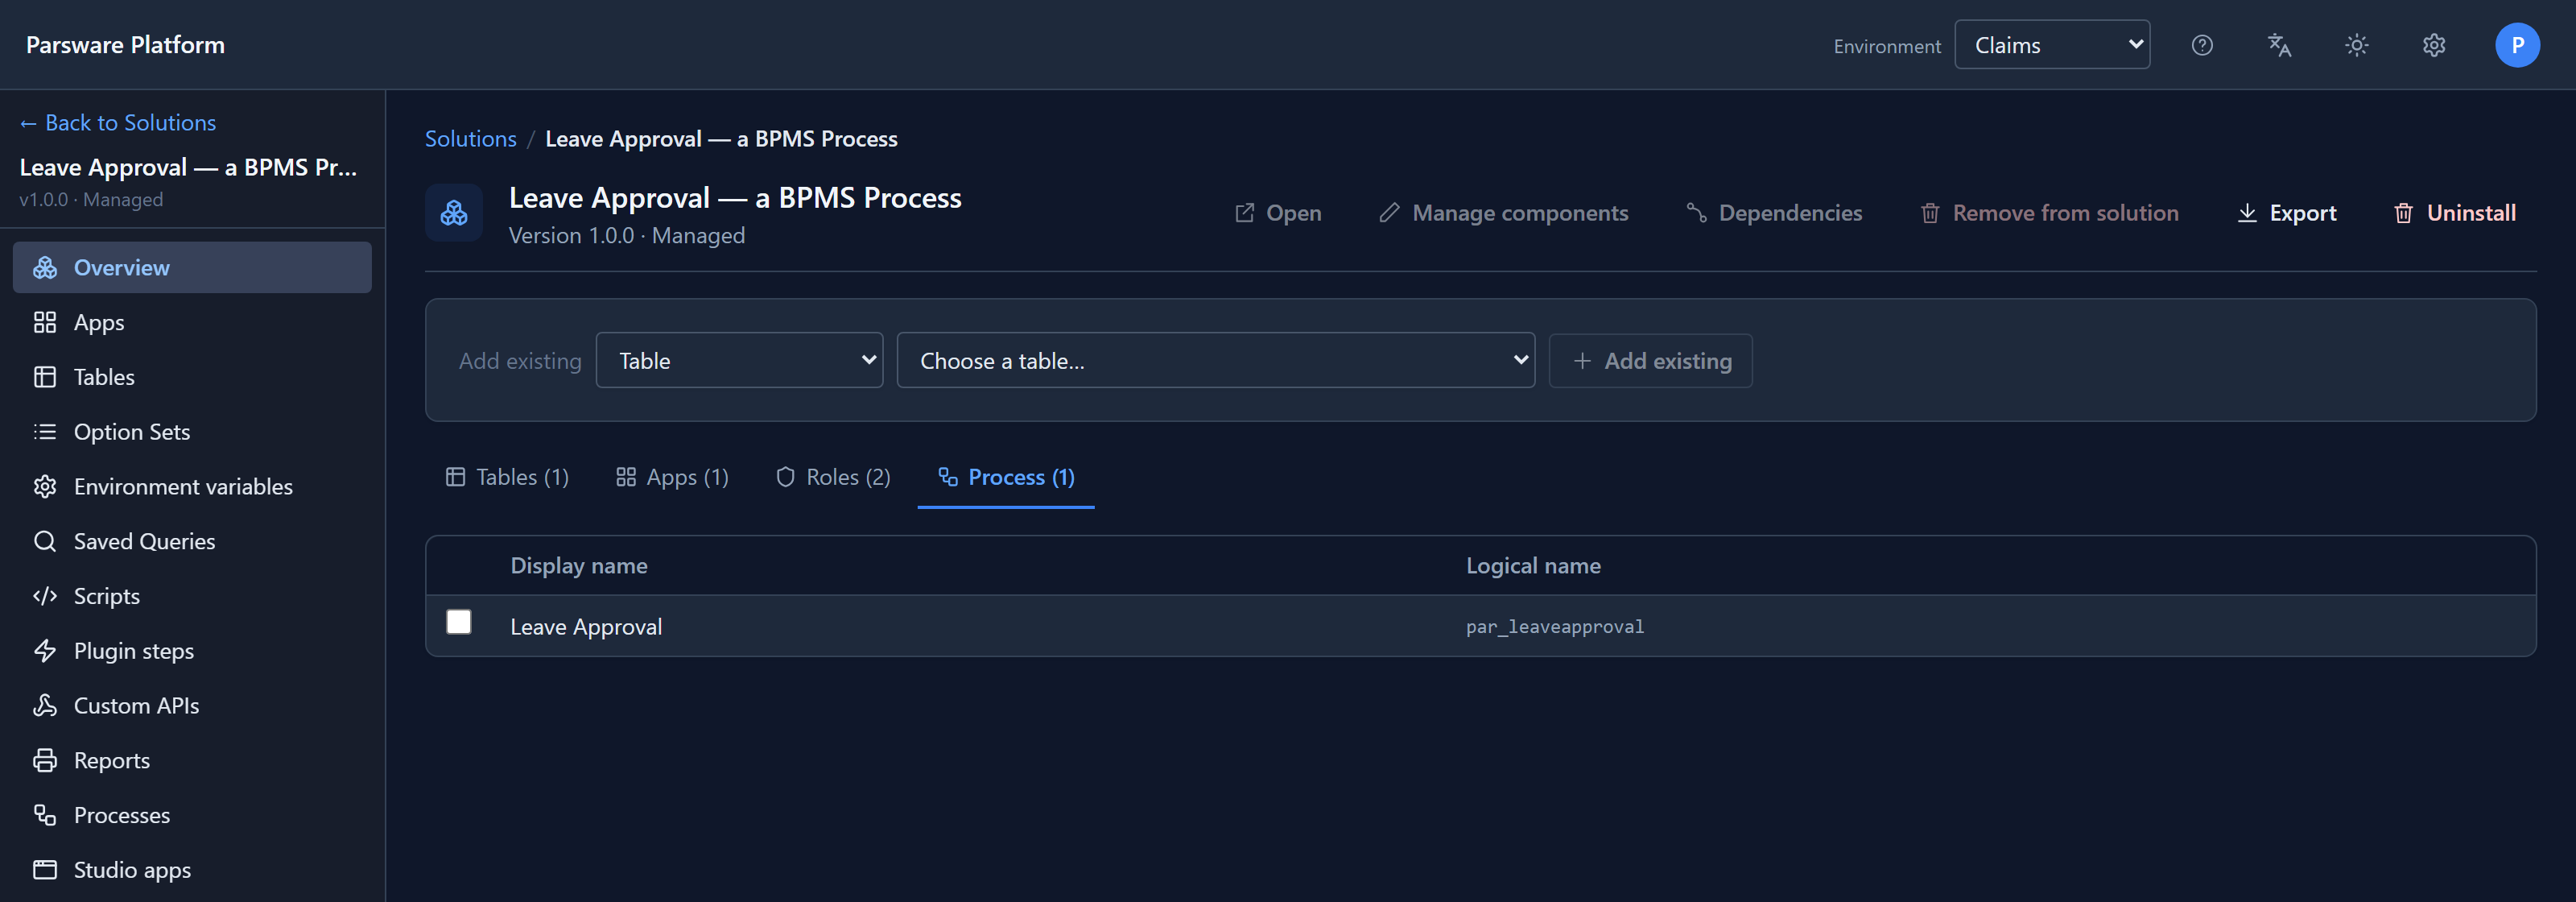
Task: Click the Overview sidebar icon
Action: (45, 267)
